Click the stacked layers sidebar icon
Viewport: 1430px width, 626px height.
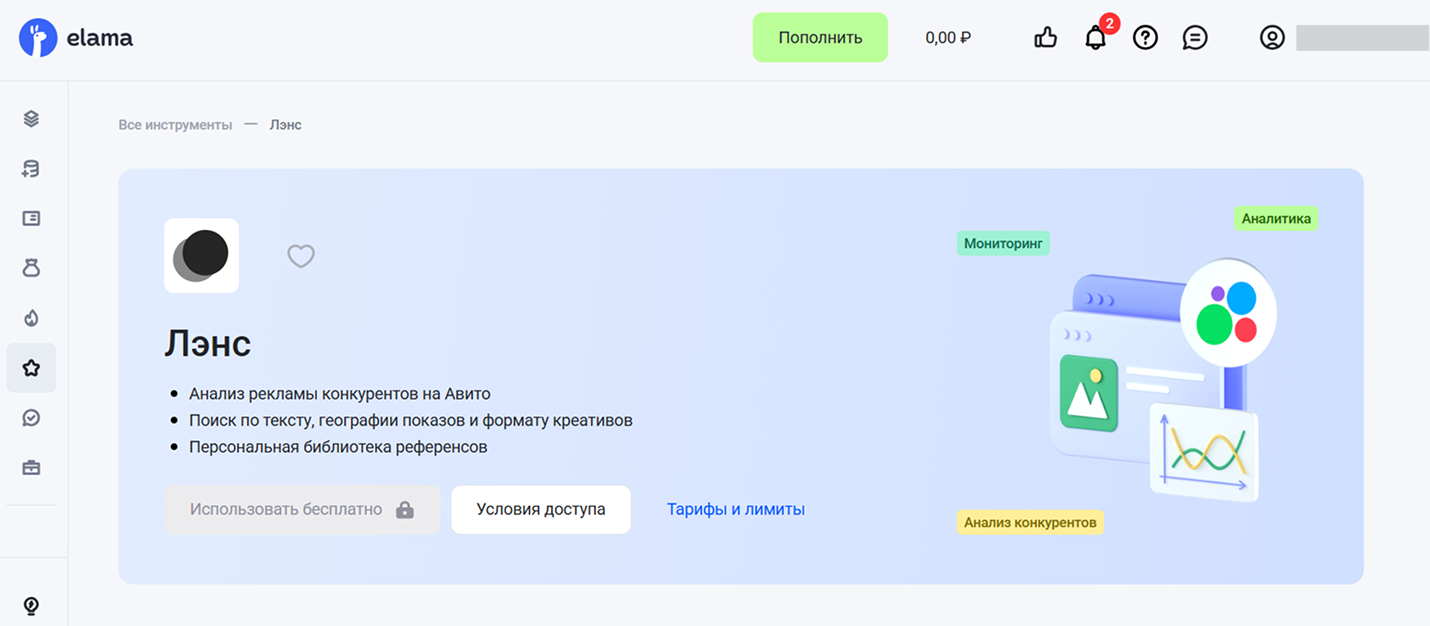[x=31, y=119]
